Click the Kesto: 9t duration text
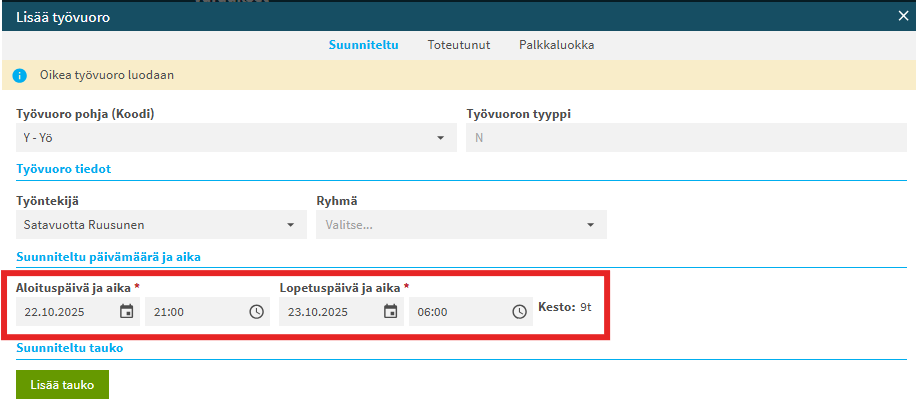 (565, 307)
